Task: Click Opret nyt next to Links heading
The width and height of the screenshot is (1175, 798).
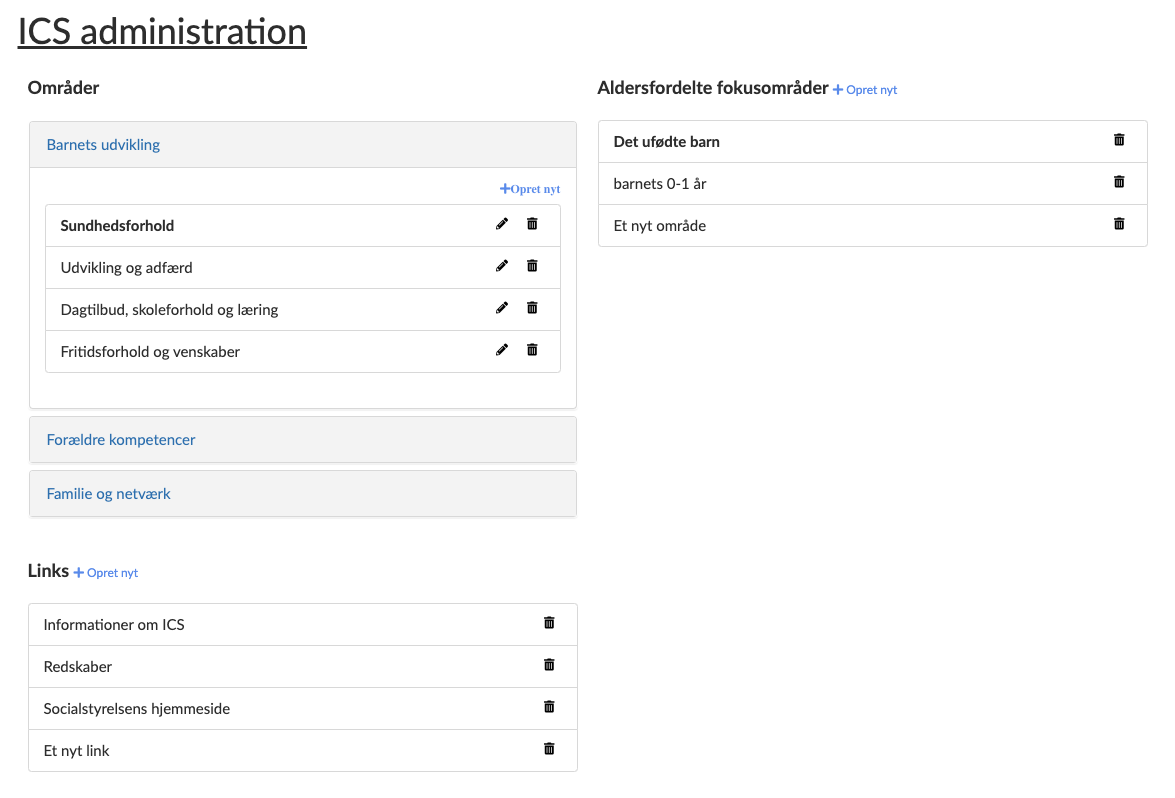Action: 106,573
